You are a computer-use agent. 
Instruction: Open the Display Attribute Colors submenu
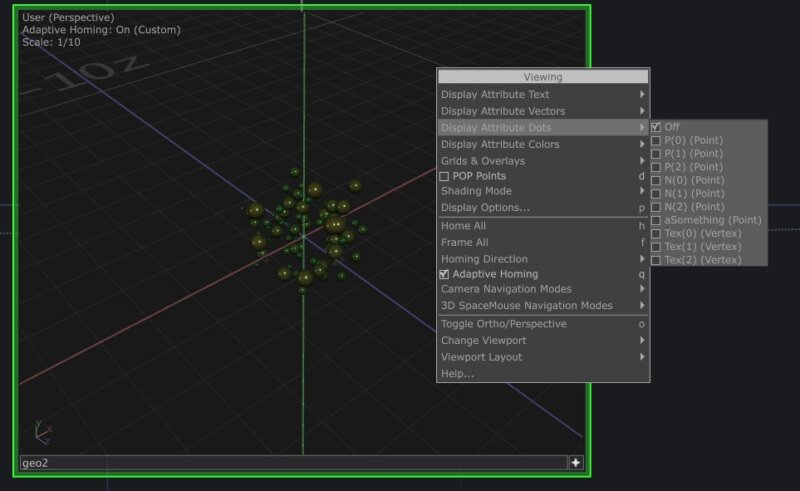point(540,145)
